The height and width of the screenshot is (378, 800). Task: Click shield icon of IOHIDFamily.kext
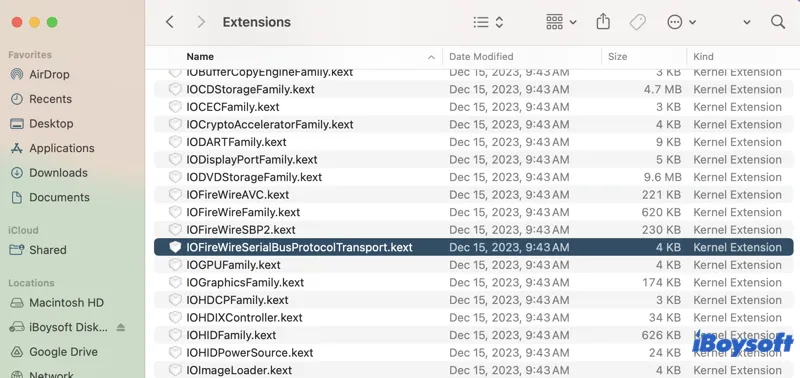tap(176, 335)
